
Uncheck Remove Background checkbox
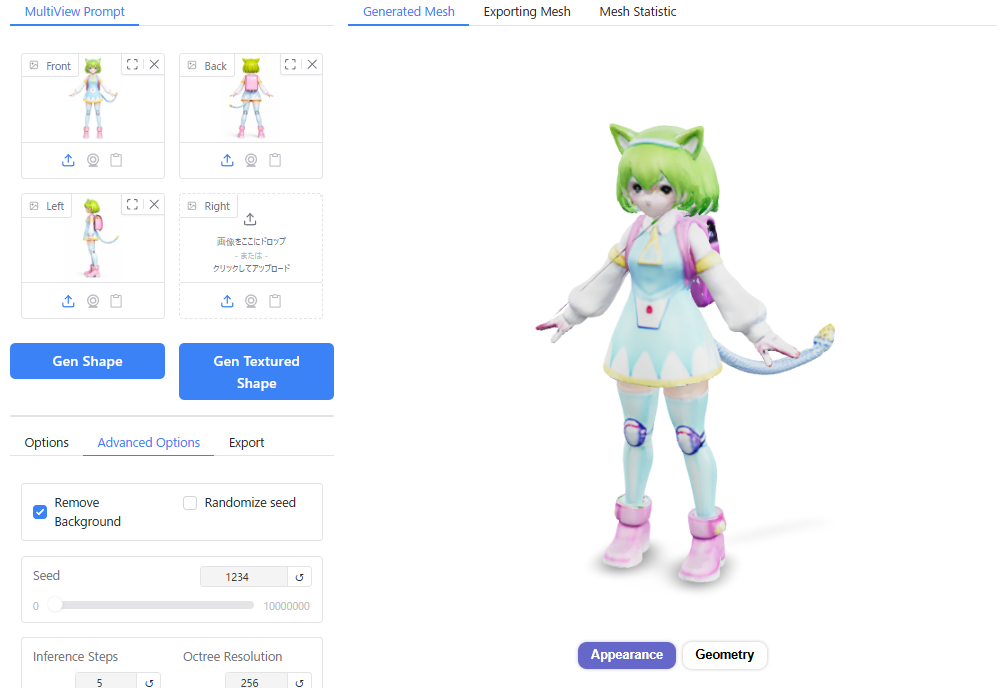coord(40,512)
